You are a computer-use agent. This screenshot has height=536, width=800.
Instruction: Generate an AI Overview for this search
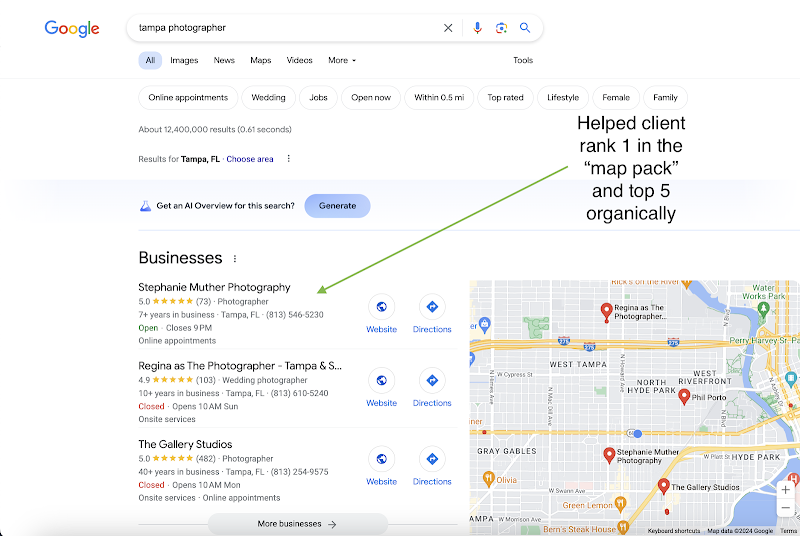[337, 206]
